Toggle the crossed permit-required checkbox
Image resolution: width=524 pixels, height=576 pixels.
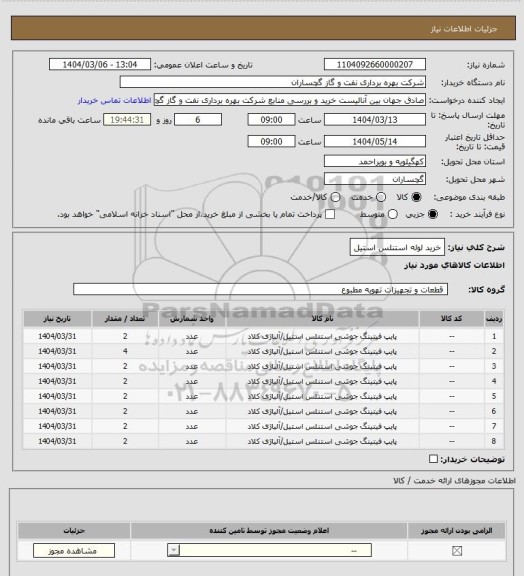(x=457, y=551)
